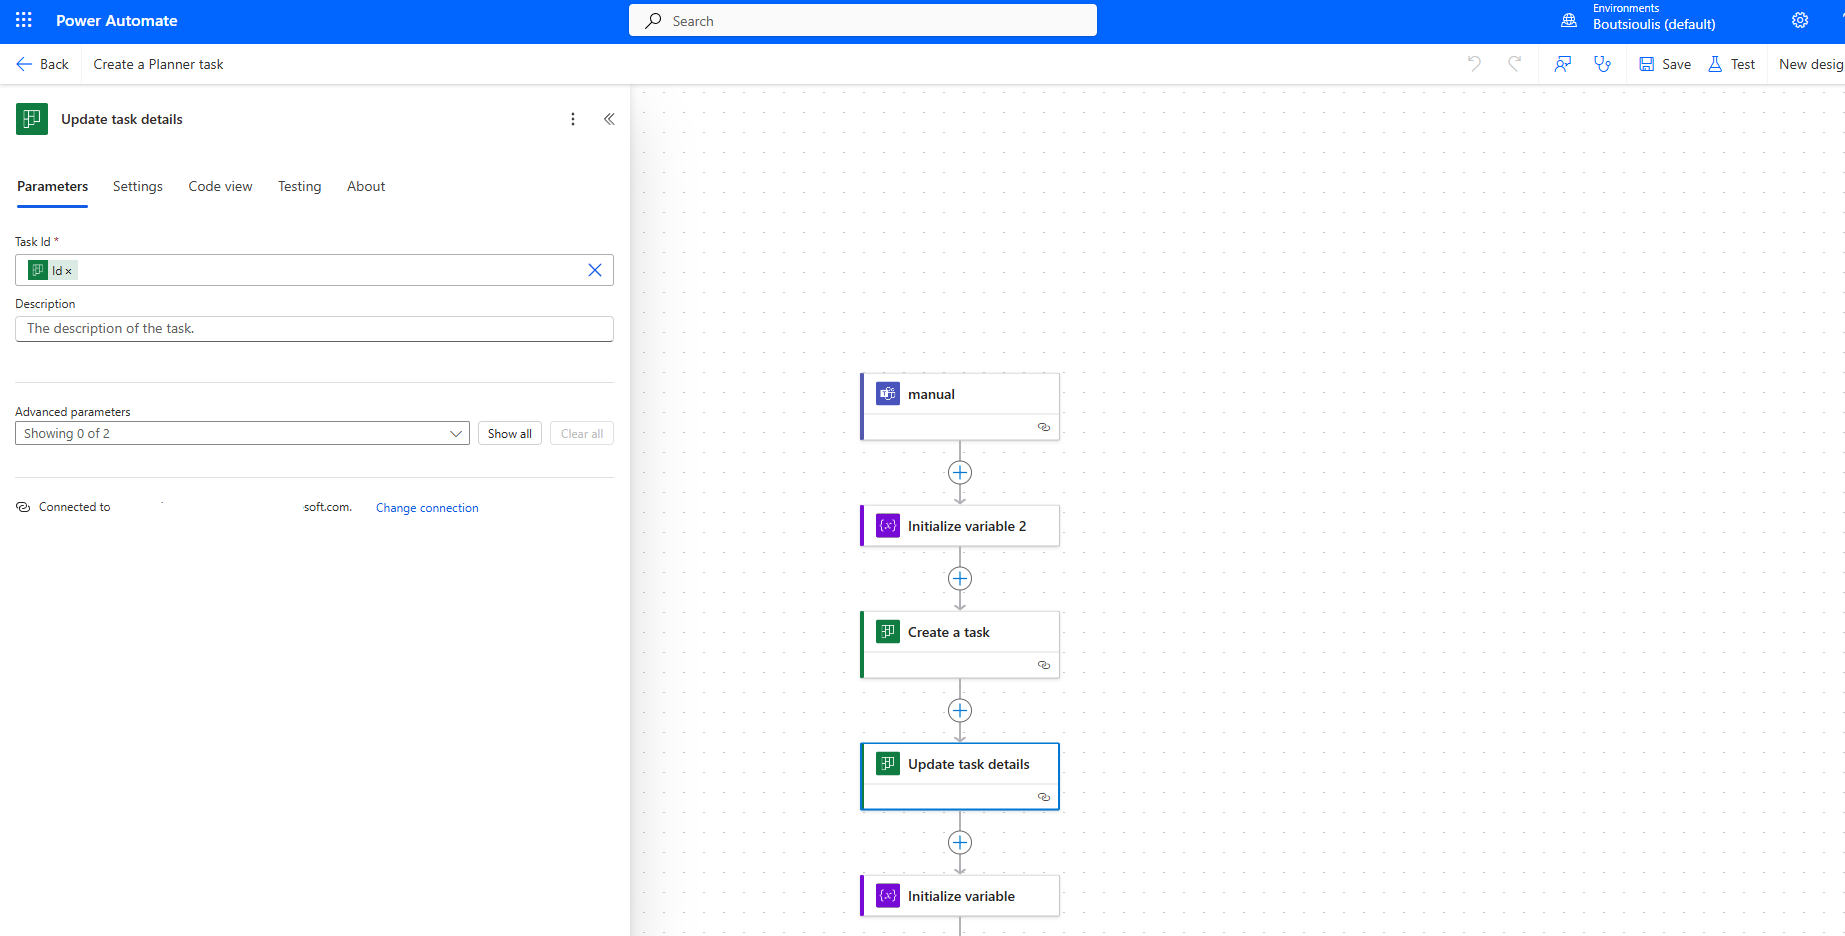The image size is (1845, 936).
Task: Insert a step below Update task details
Action: (960, 843)
